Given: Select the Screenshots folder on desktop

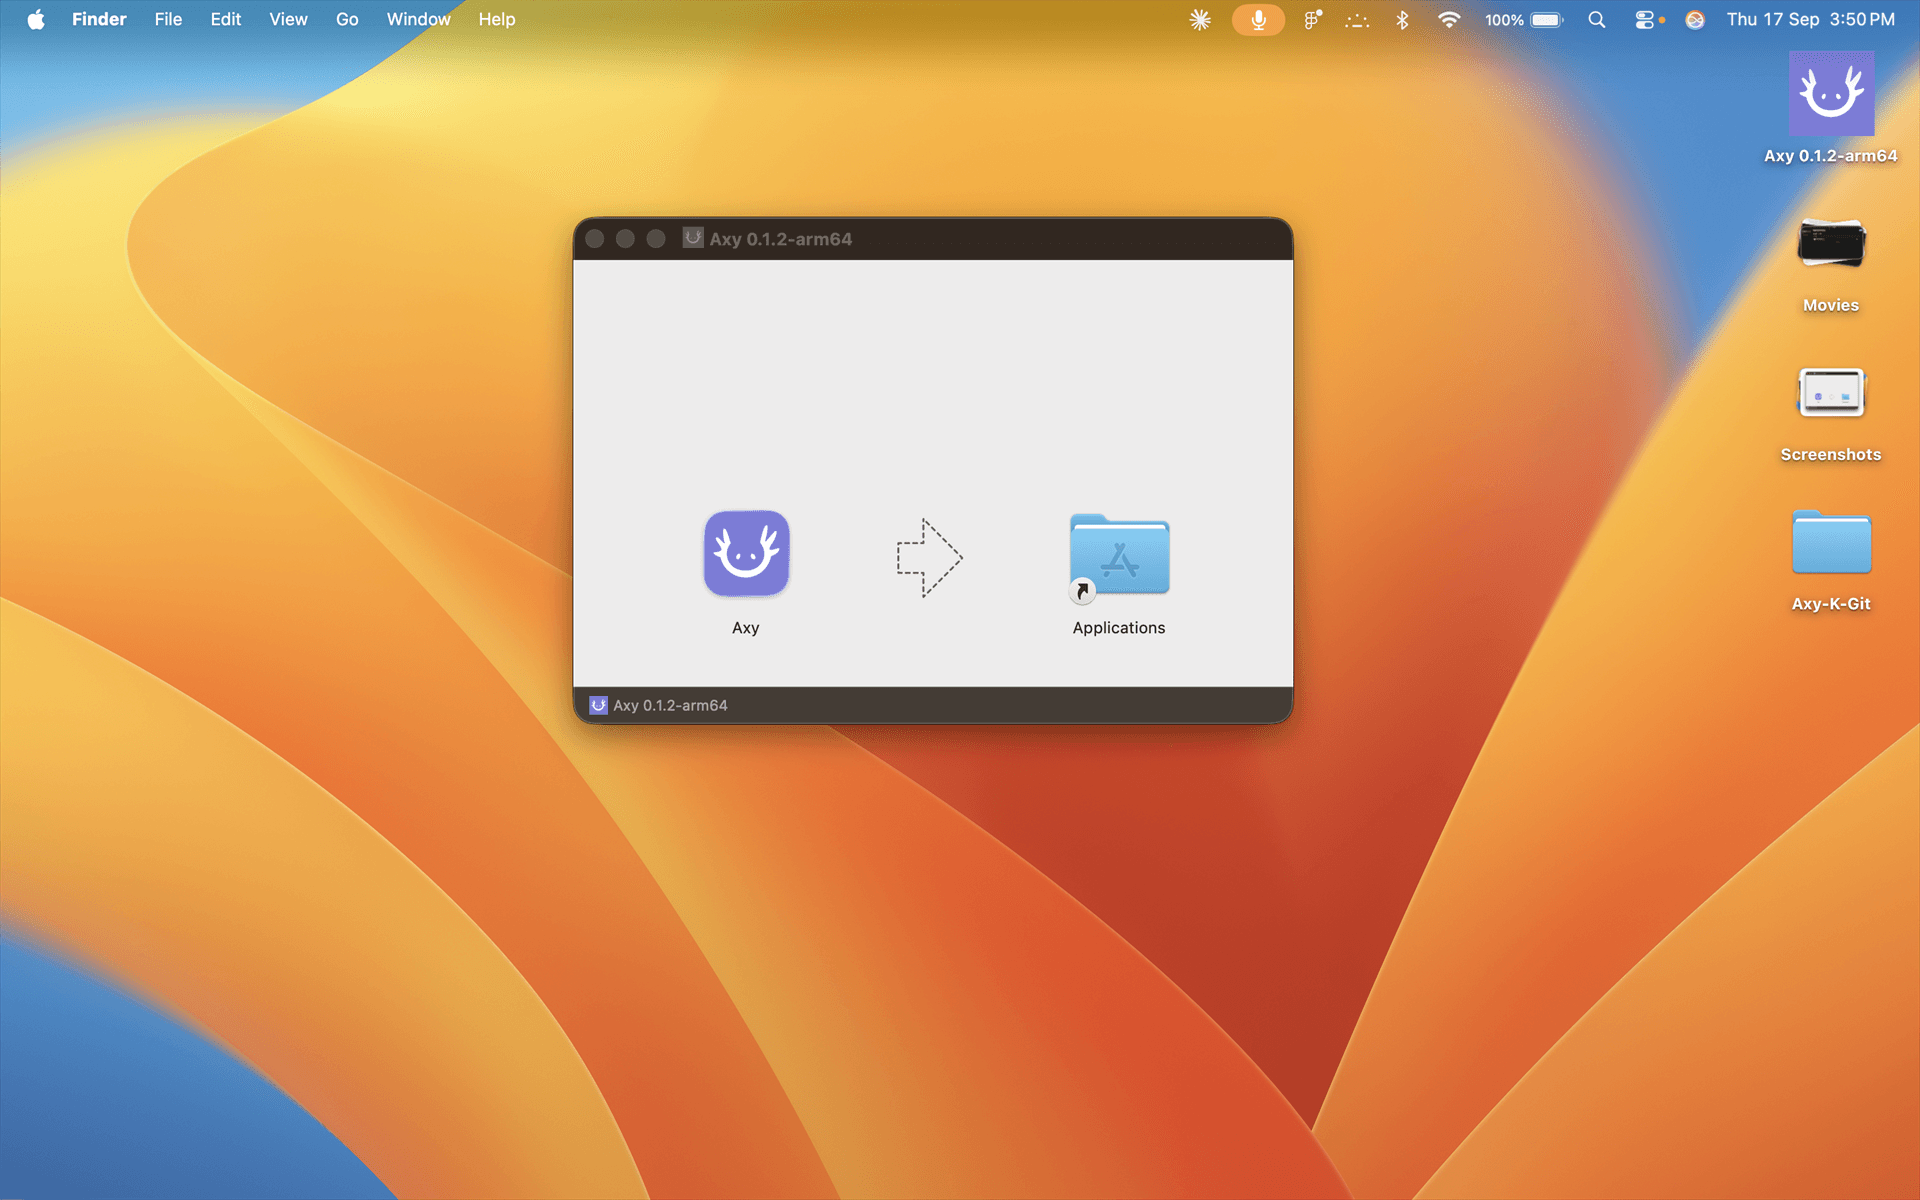Looking at the screenshot, I should [x=1831, y=392].
